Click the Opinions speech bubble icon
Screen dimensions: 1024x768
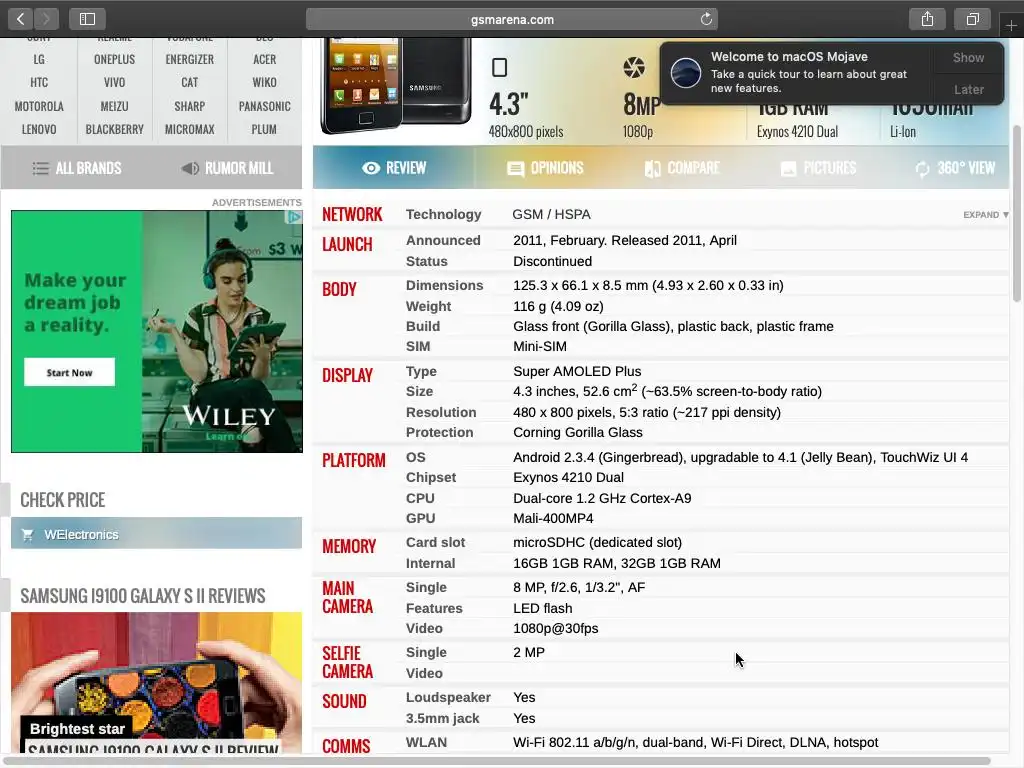(x=515, y=169)
